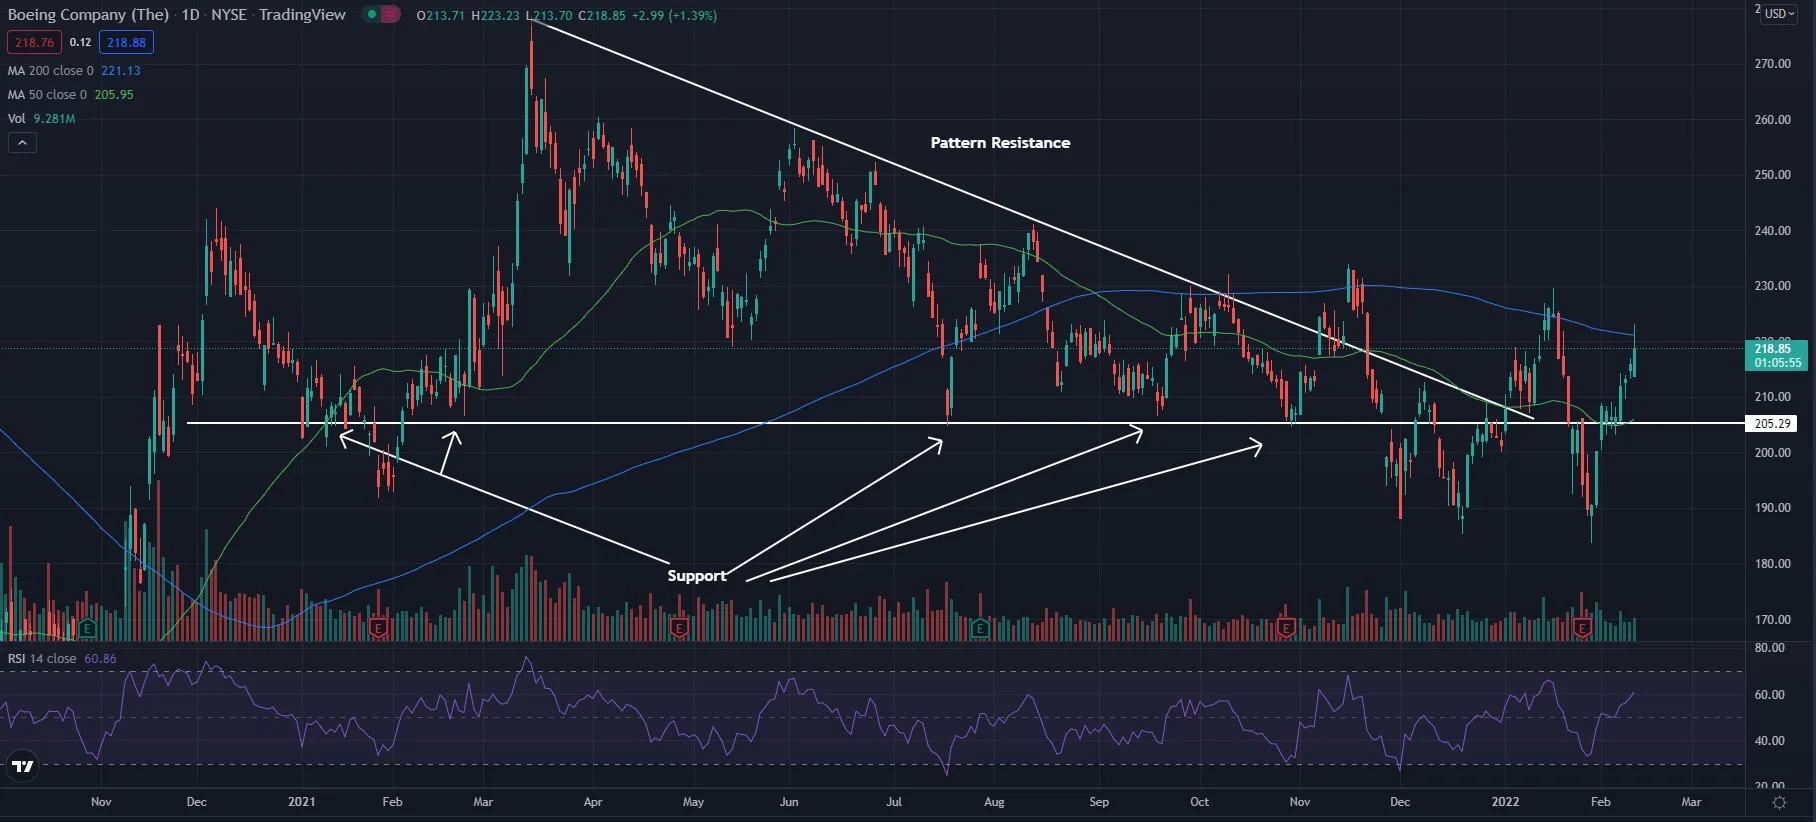
Task: Click the Jun label on time axis
Action: pos(789,802)
